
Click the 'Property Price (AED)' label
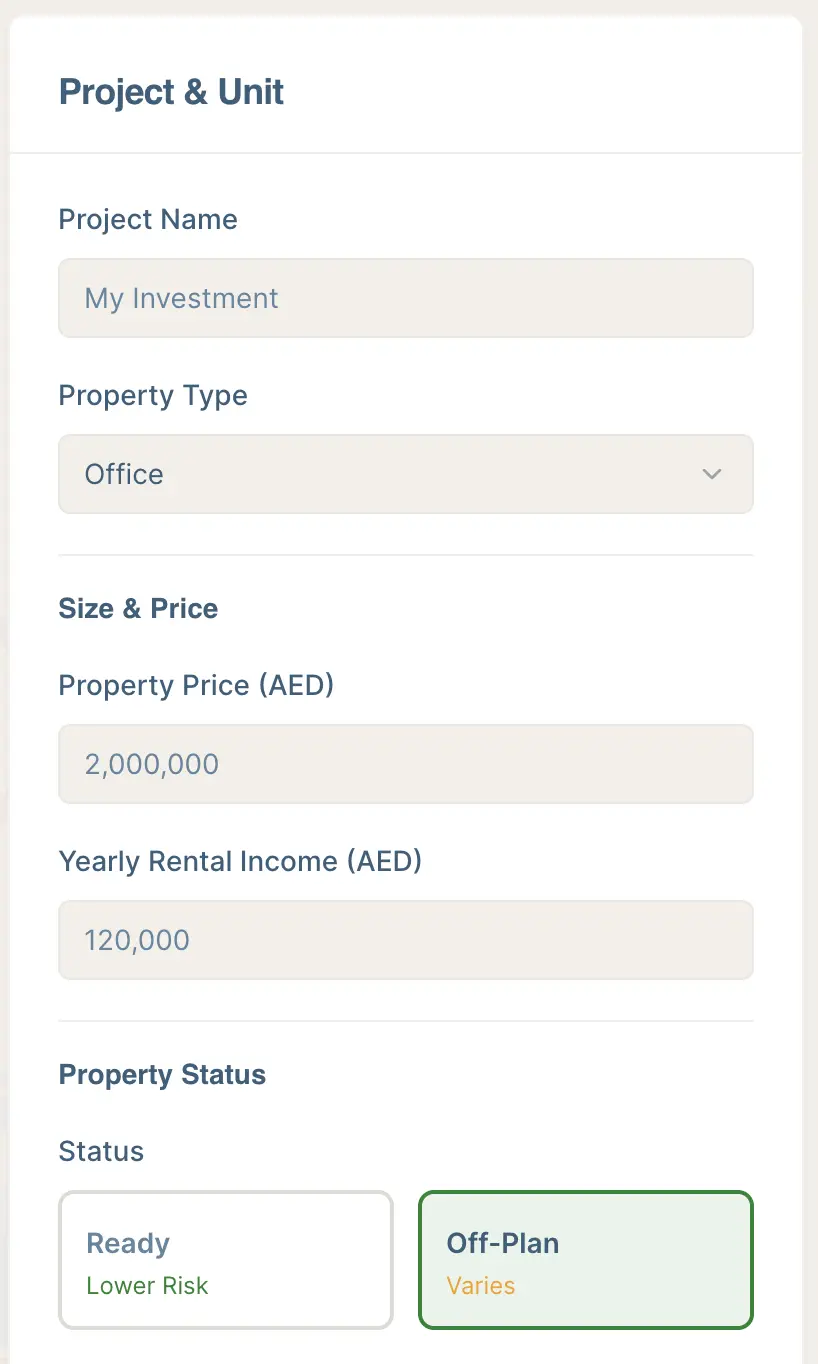coord(196,686)
